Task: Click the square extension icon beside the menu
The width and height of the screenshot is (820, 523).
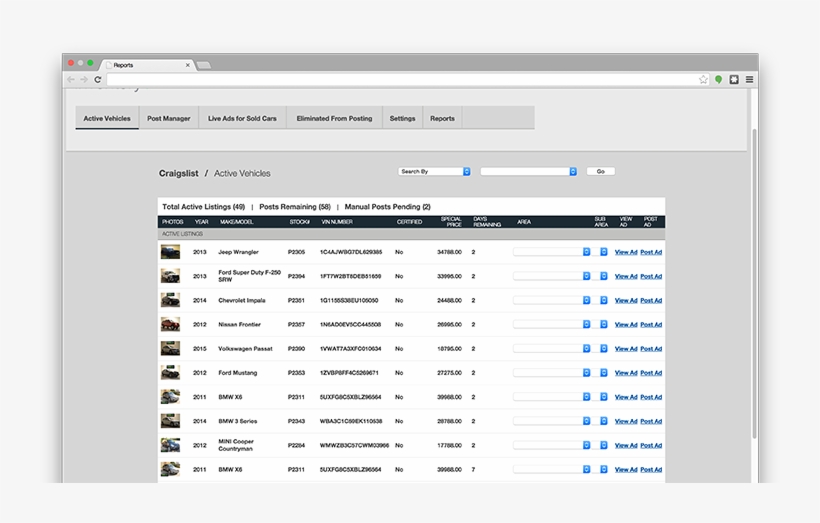Action: 734,79
